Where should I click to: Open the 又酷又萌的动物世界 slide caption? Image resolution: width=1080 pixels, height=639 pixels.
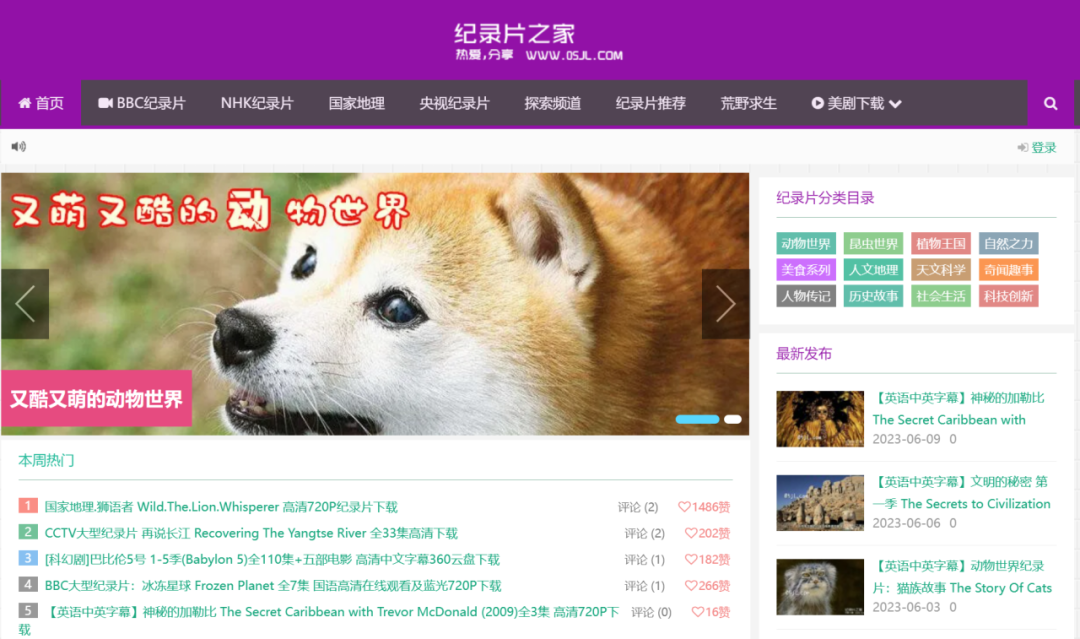(96, 399)
